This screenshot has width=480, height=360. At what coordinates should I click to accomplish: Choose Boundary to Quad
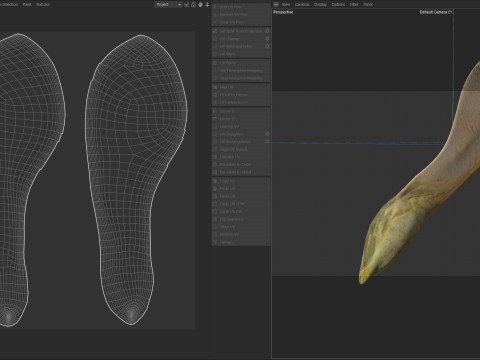click(241, 172)
